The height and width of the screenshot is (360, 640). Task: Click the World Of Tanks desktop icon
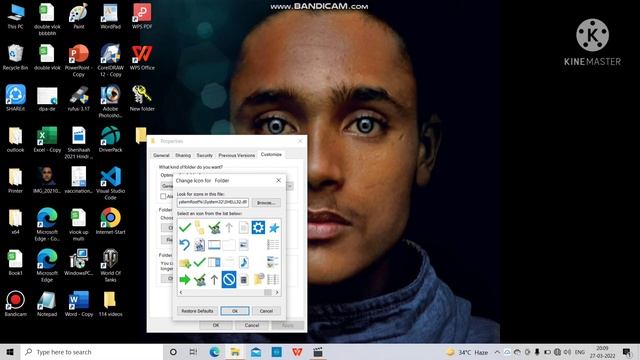click(110, 265)
